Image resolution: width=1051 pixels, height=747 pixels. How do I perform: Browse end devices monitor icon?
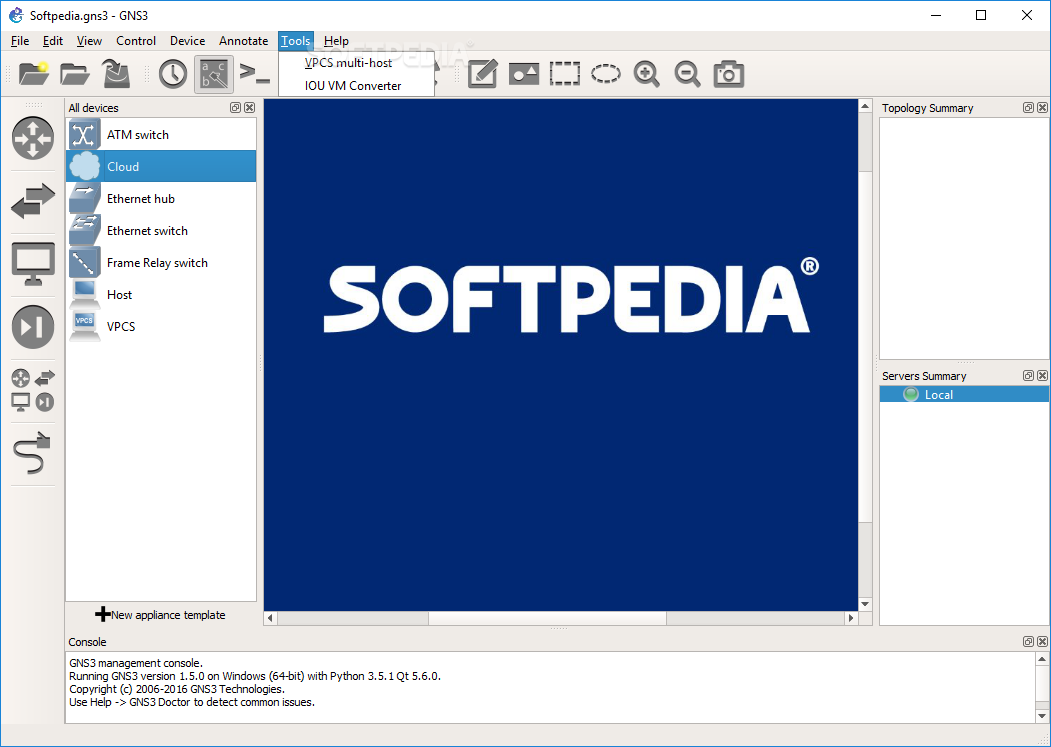33,264
